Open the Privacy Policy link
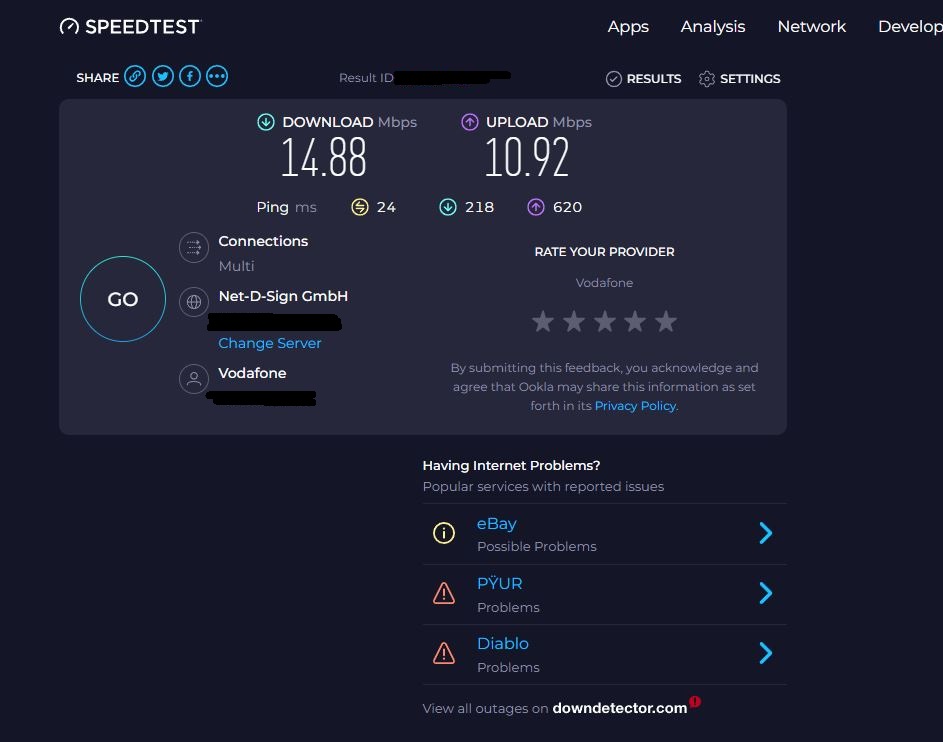Screen dimensions: 943x742 [636, 406]
